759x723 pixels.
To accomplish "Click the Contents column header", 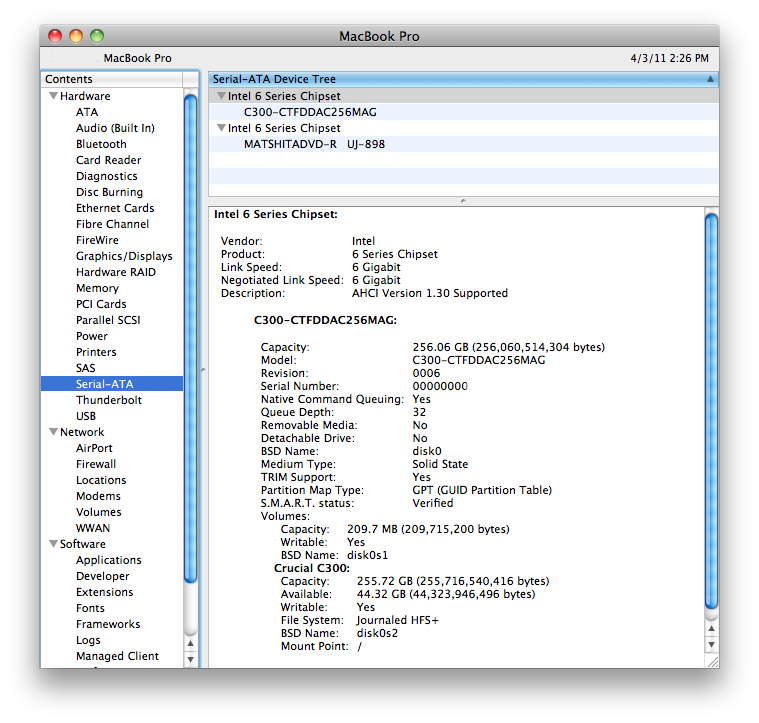I will 112,79.
